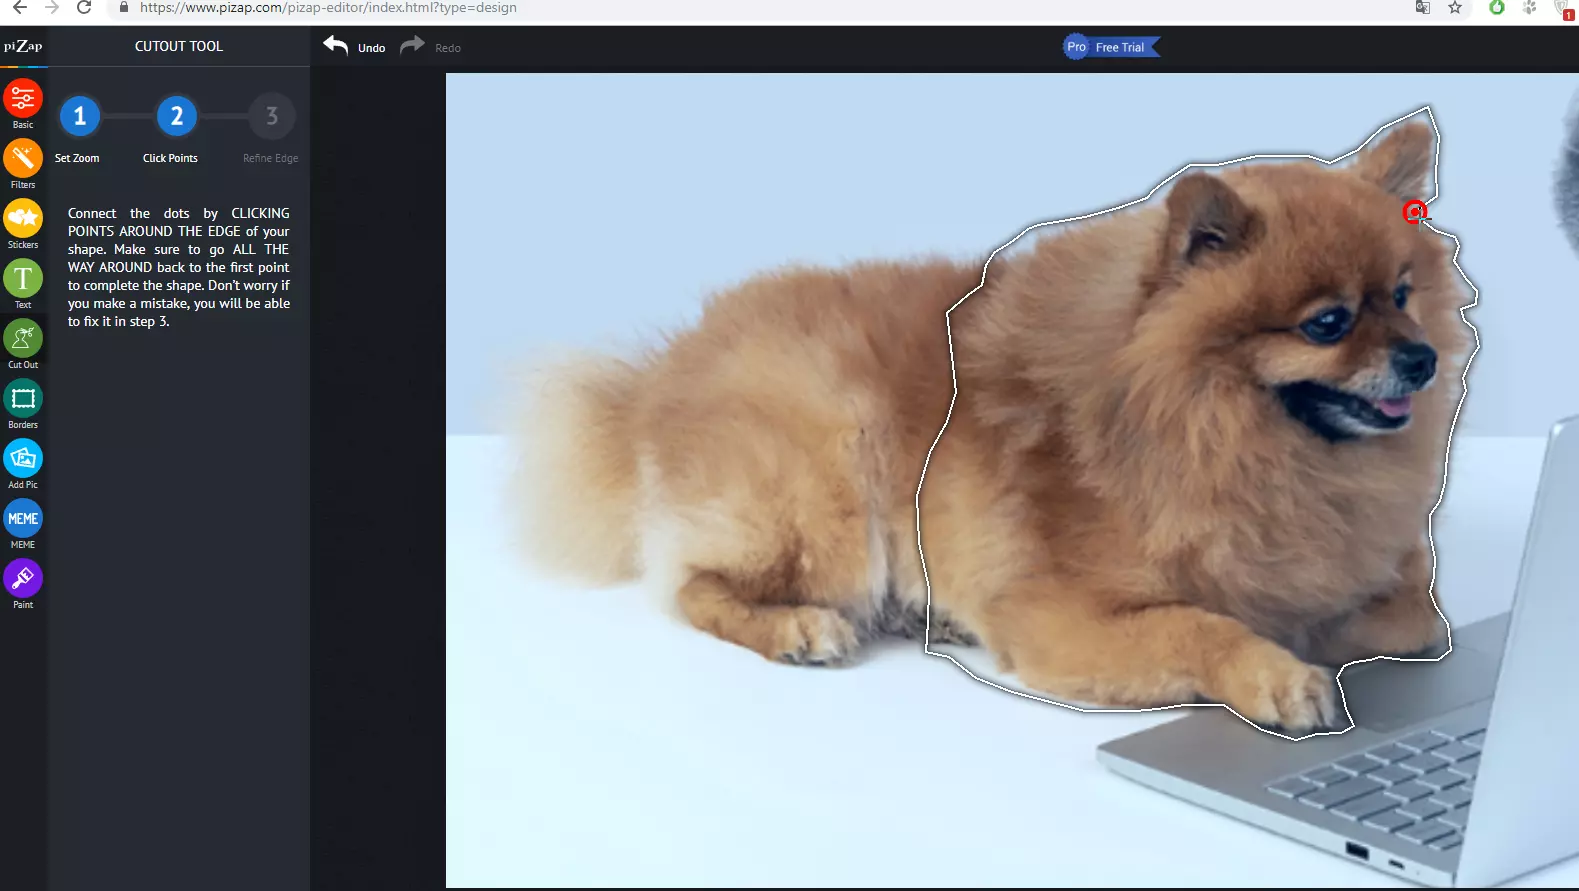Reload the browser page
1579x891 pixels.
point(85,8)
